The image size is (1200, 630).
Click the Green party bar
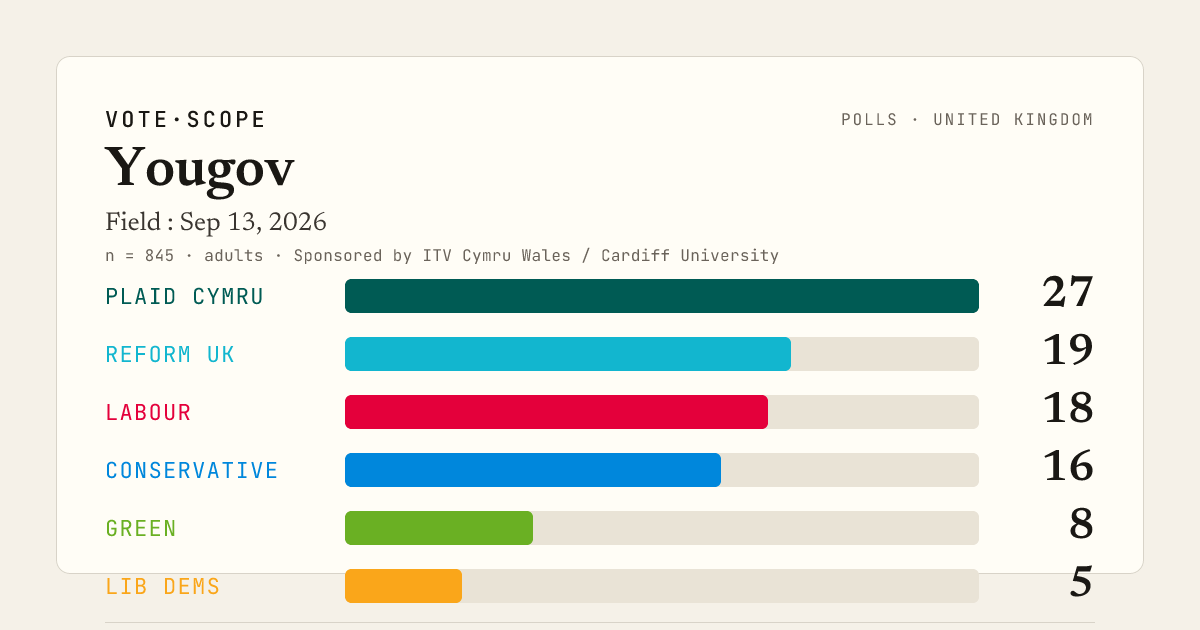click(439, 528)
